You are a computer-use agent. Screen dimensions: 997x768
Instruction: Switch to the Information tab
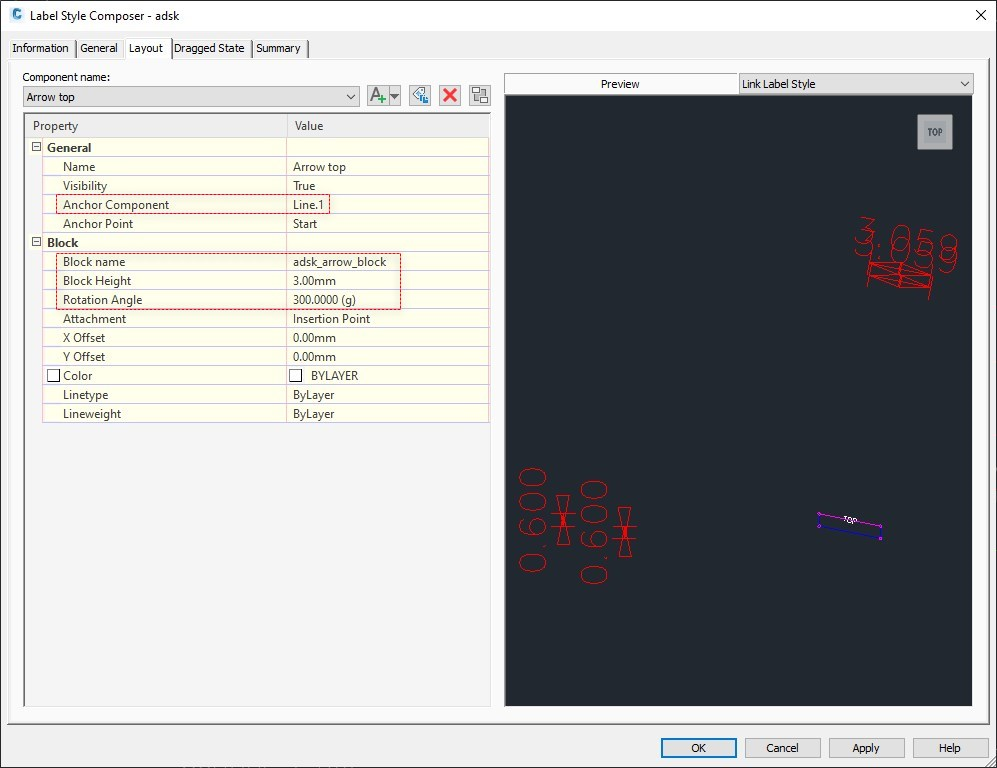coord(40,47)
